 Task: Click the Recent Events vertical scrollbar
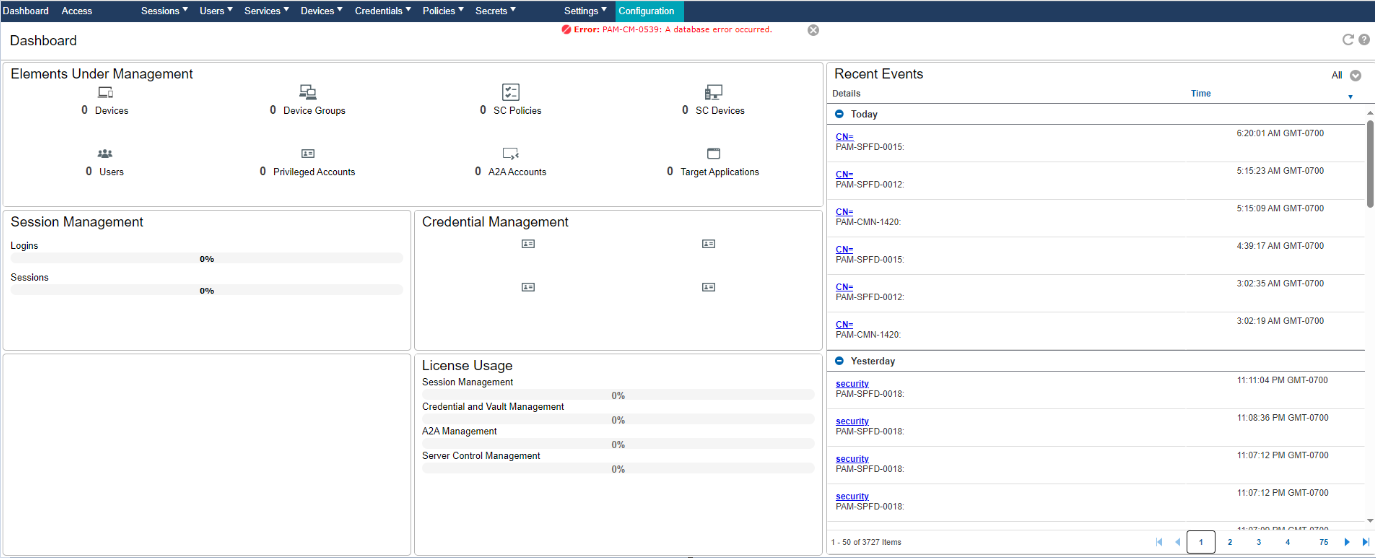coord(1370,165)
